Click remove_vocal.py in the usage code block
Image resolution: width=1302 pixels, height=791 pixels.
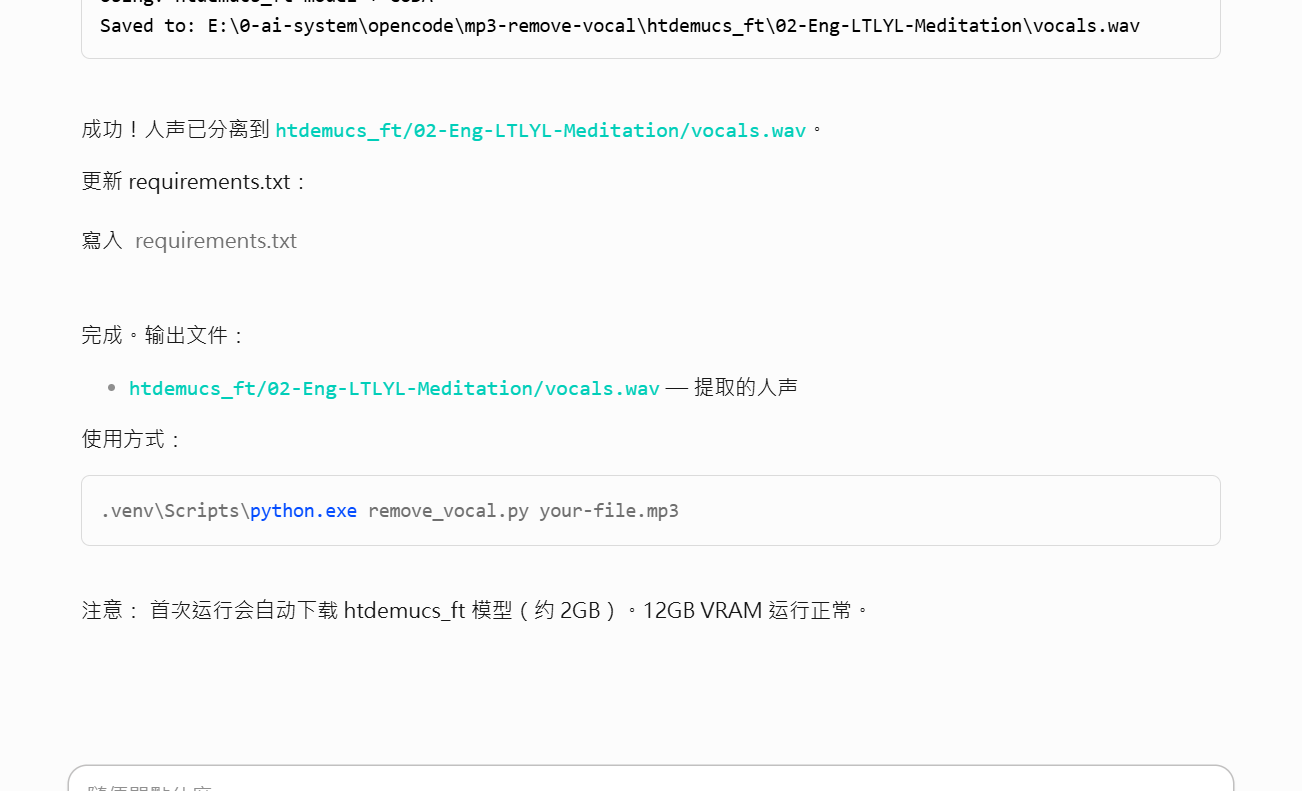click(x=448, y=511)
